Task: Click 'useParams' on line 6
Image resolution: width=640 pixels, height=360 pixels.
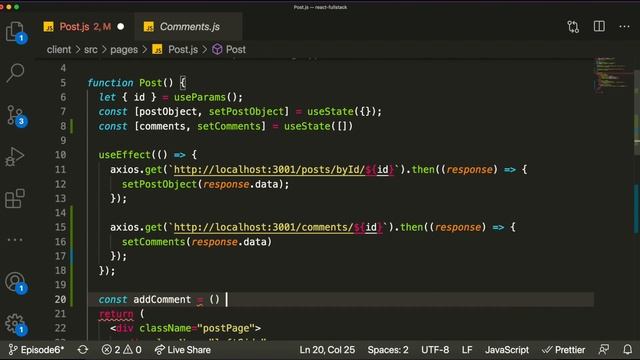Action: [x=200, y=97]
